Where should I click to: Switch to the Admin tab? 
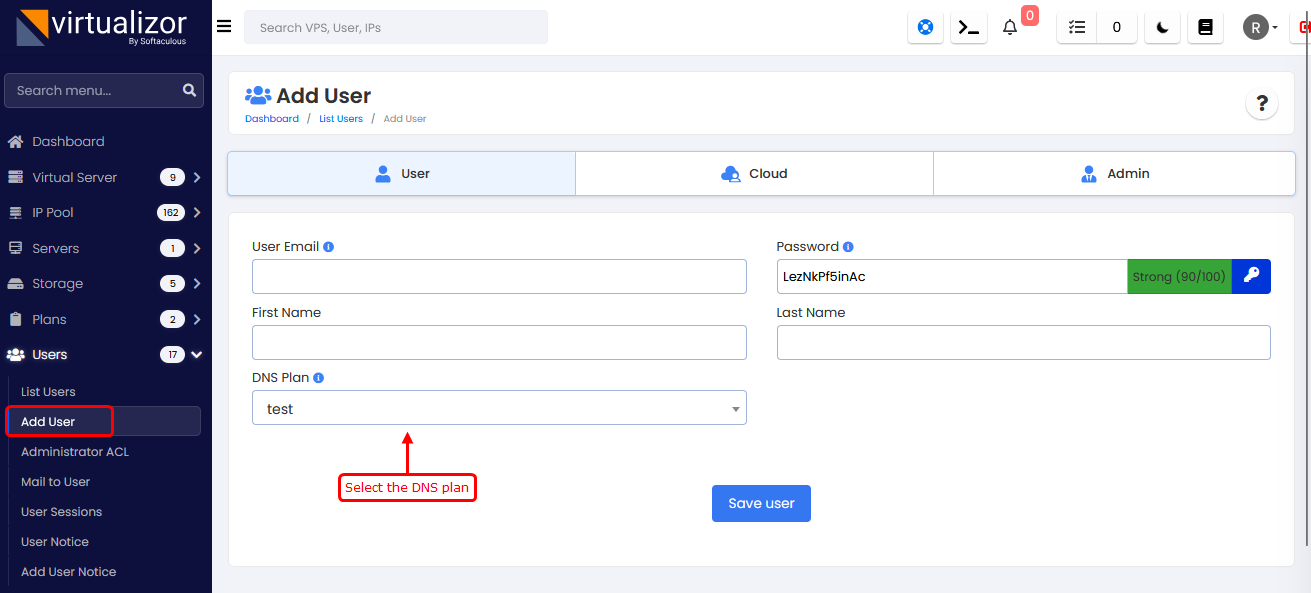coord(1114,174)
